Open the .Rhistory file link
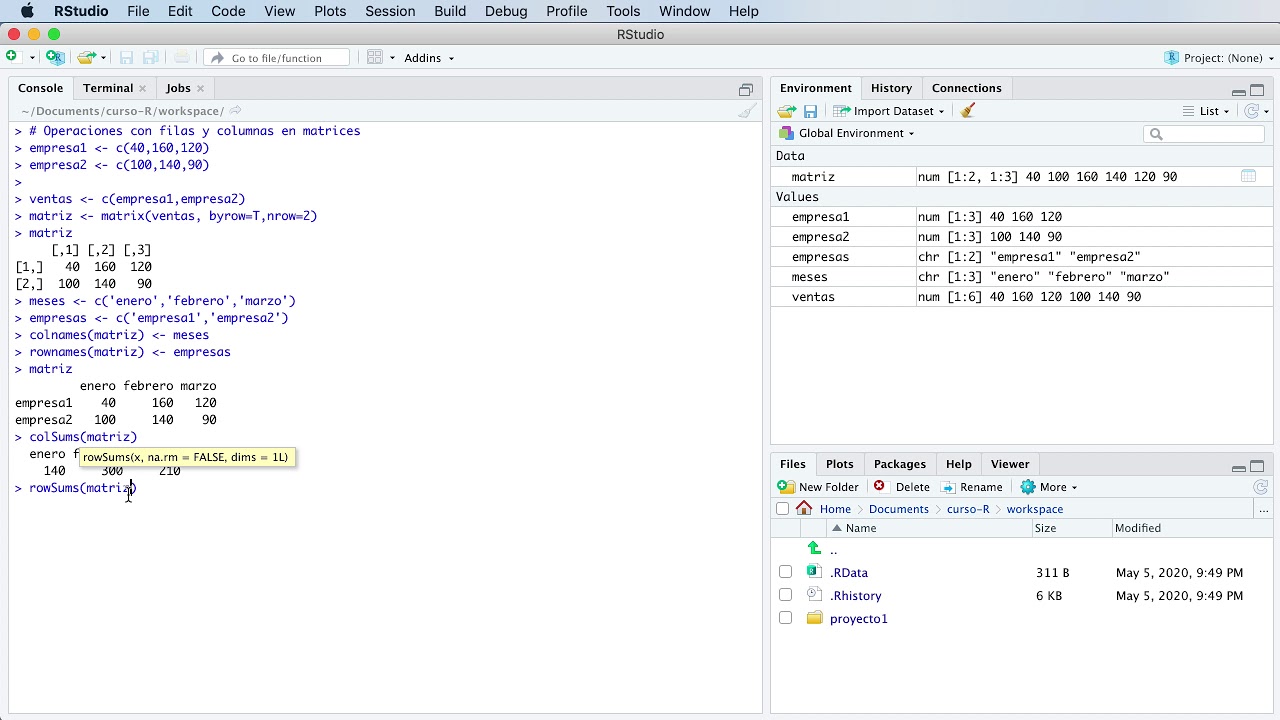The height and width of the screenshot is (720, 1280). [x=856, y=595]
